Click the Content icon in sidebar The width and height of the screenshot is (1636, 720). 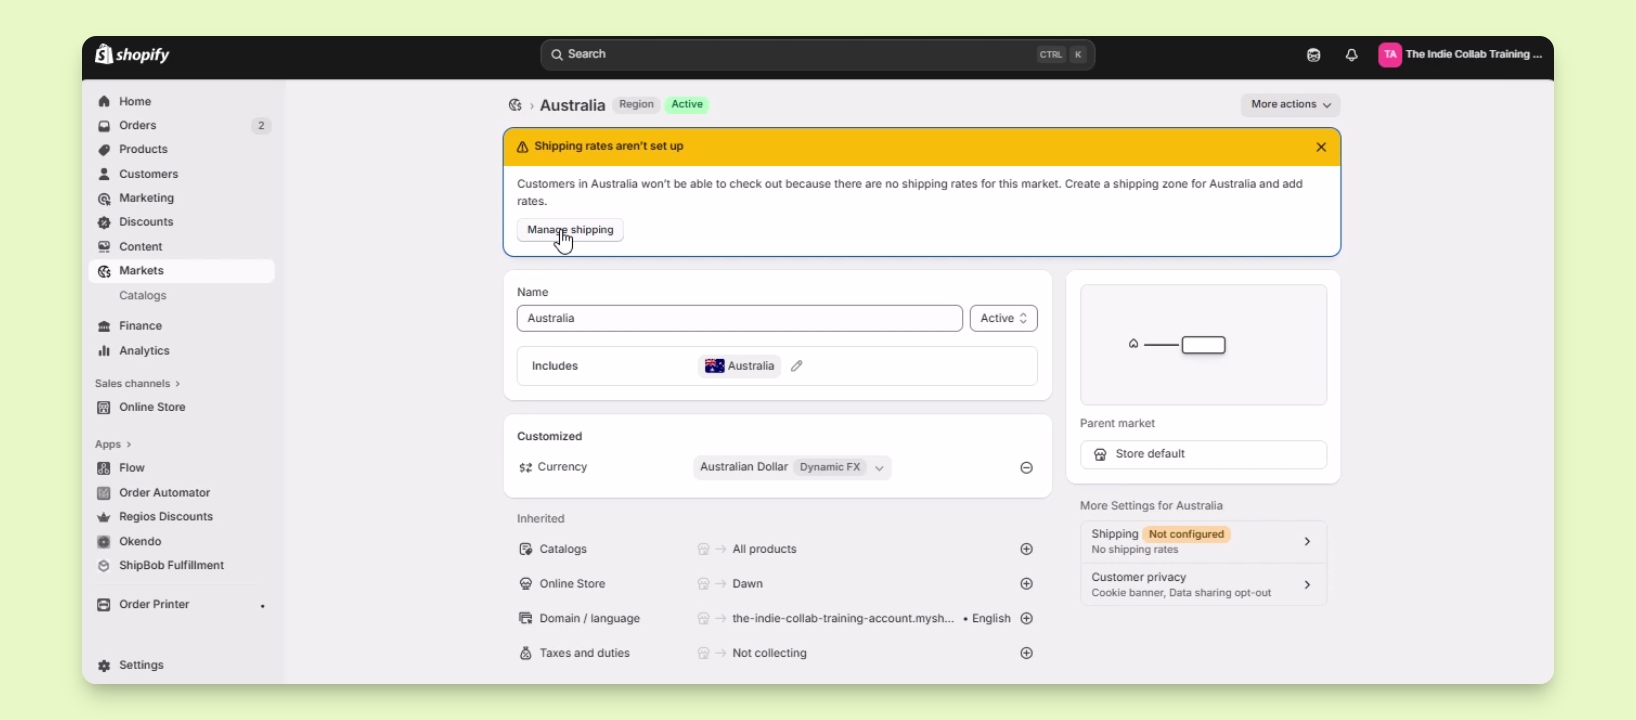[x=104, y=247]
